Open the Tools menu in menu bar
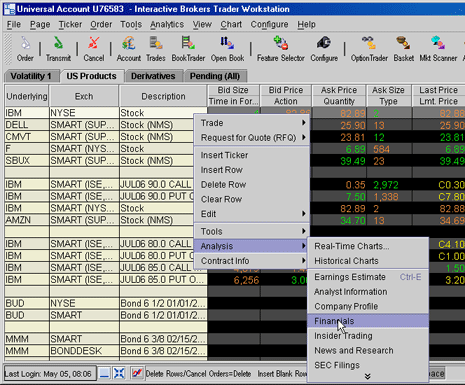Screen dimensions: 465x385 [x=131, y=24]
